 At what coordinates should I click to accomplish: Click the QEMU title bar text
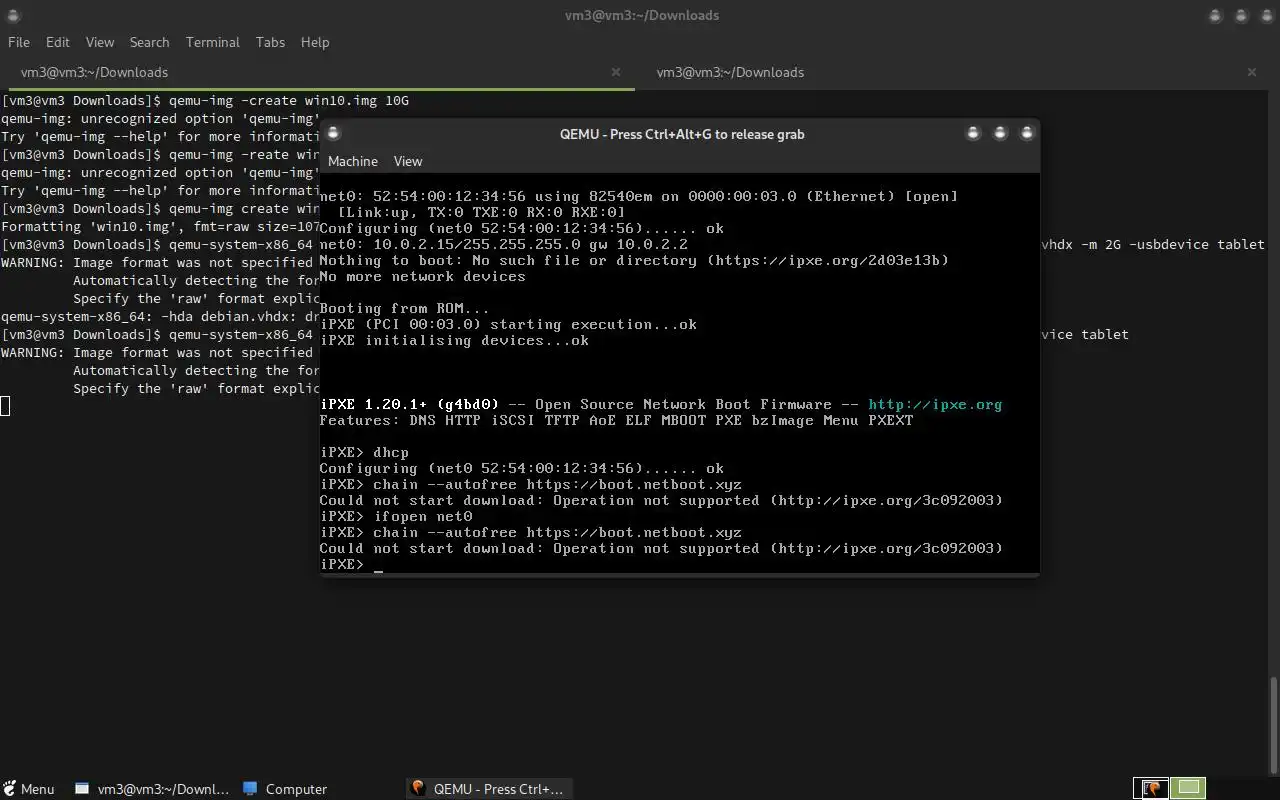point(682,134)
